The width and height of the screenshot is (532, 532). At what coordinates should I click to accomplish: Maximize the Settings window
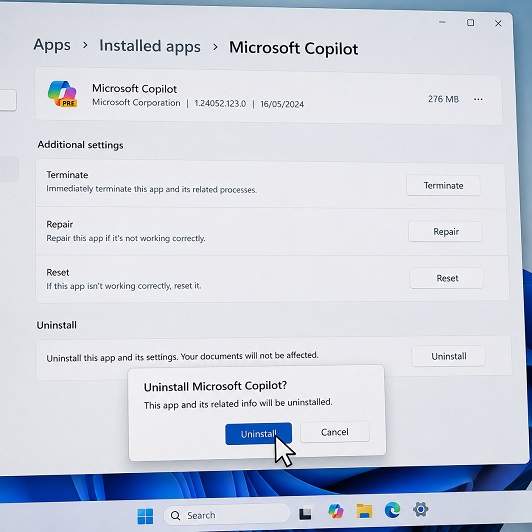pos(470,23)
